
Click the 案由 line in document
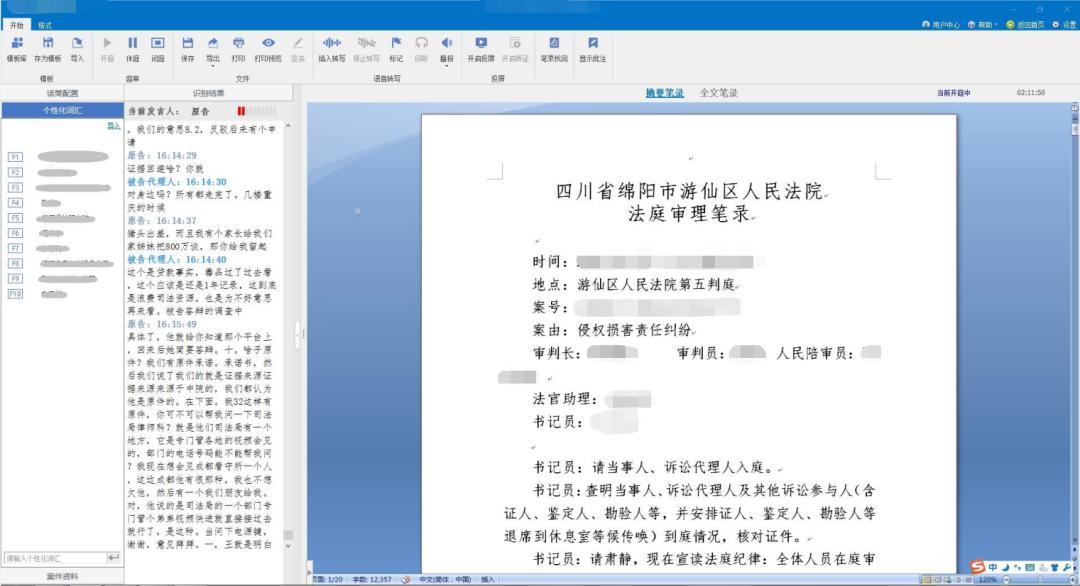[612, 331]
